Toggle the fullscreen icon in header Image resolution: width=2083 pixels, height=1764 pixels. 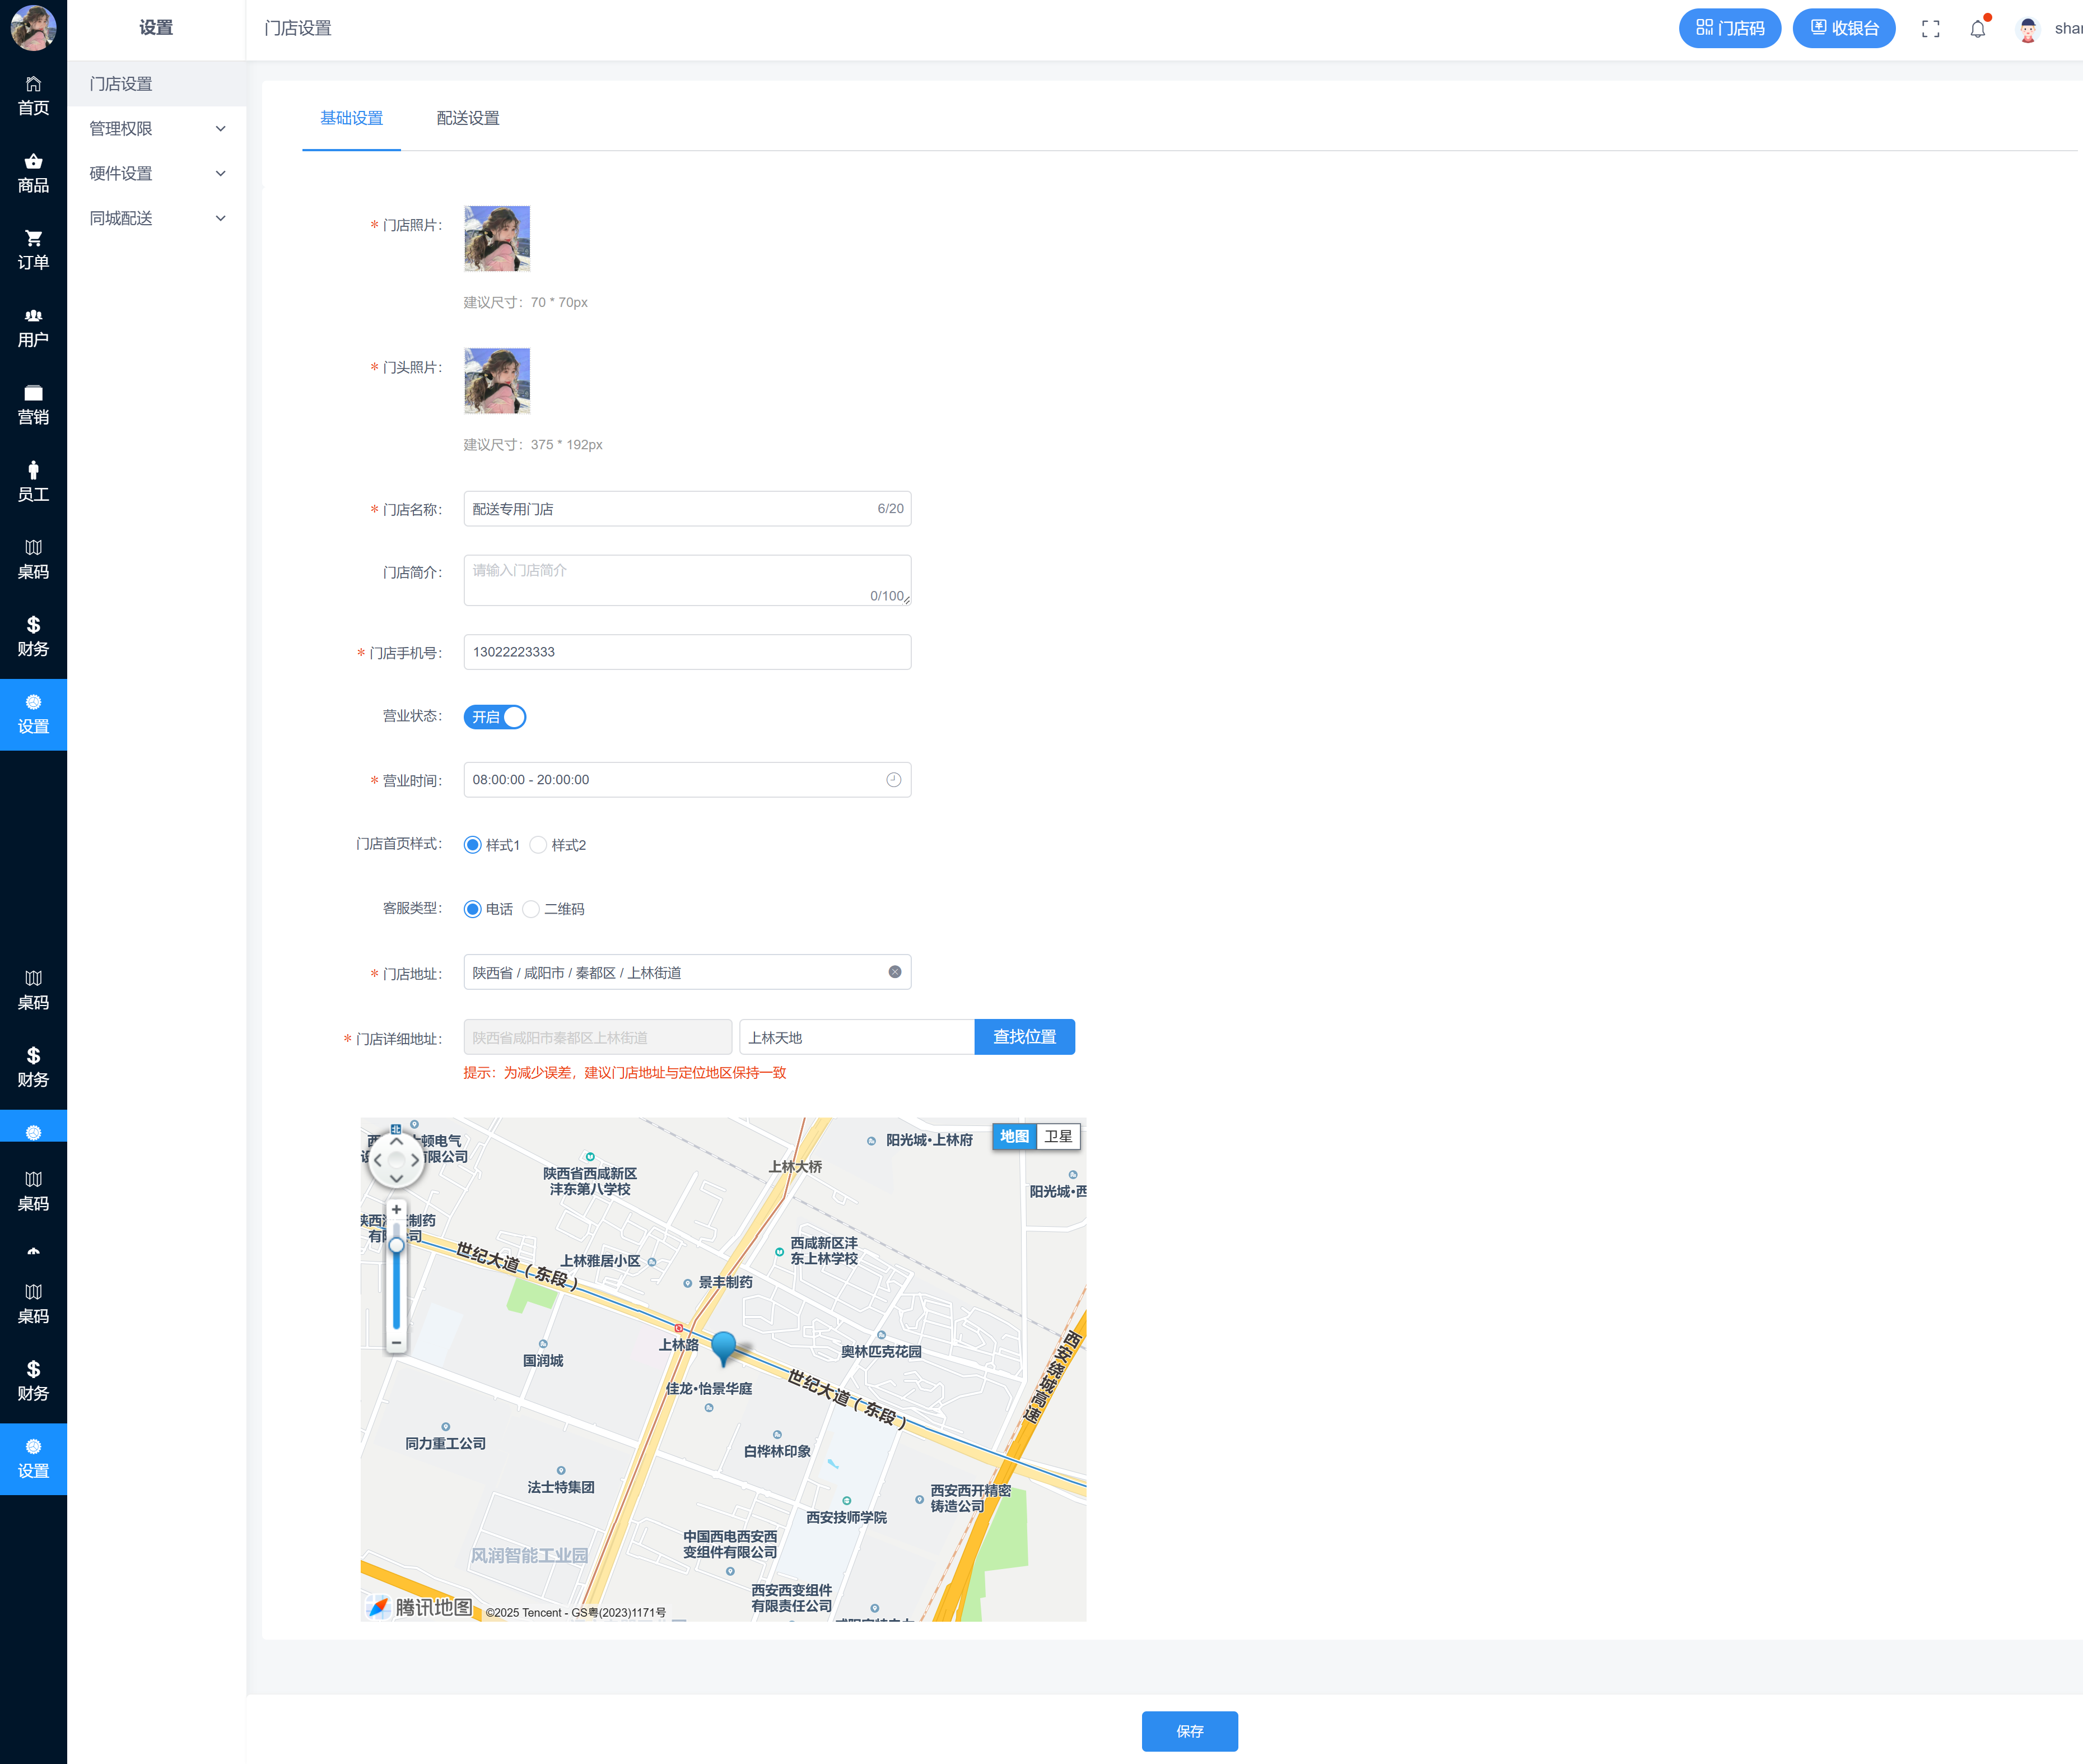[1930, 29]
